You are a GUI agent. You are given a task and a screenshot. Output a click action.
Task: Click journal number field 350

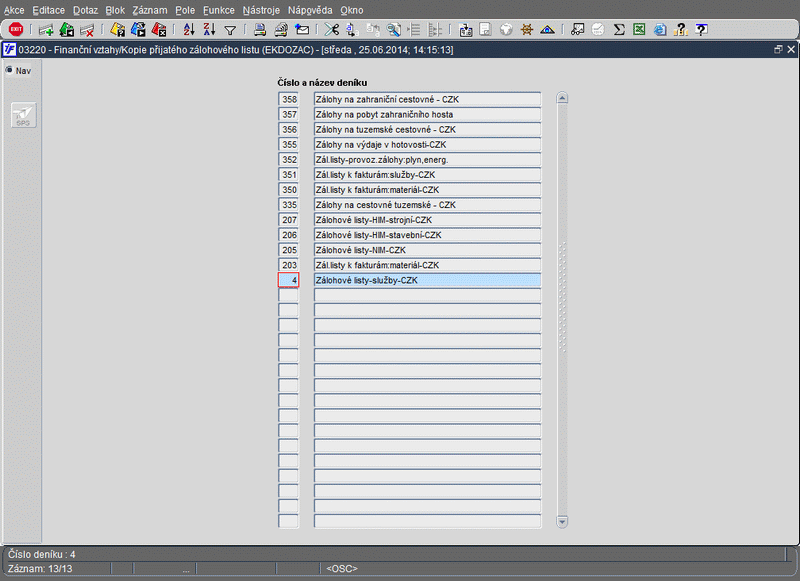click(x=288, y=190)
